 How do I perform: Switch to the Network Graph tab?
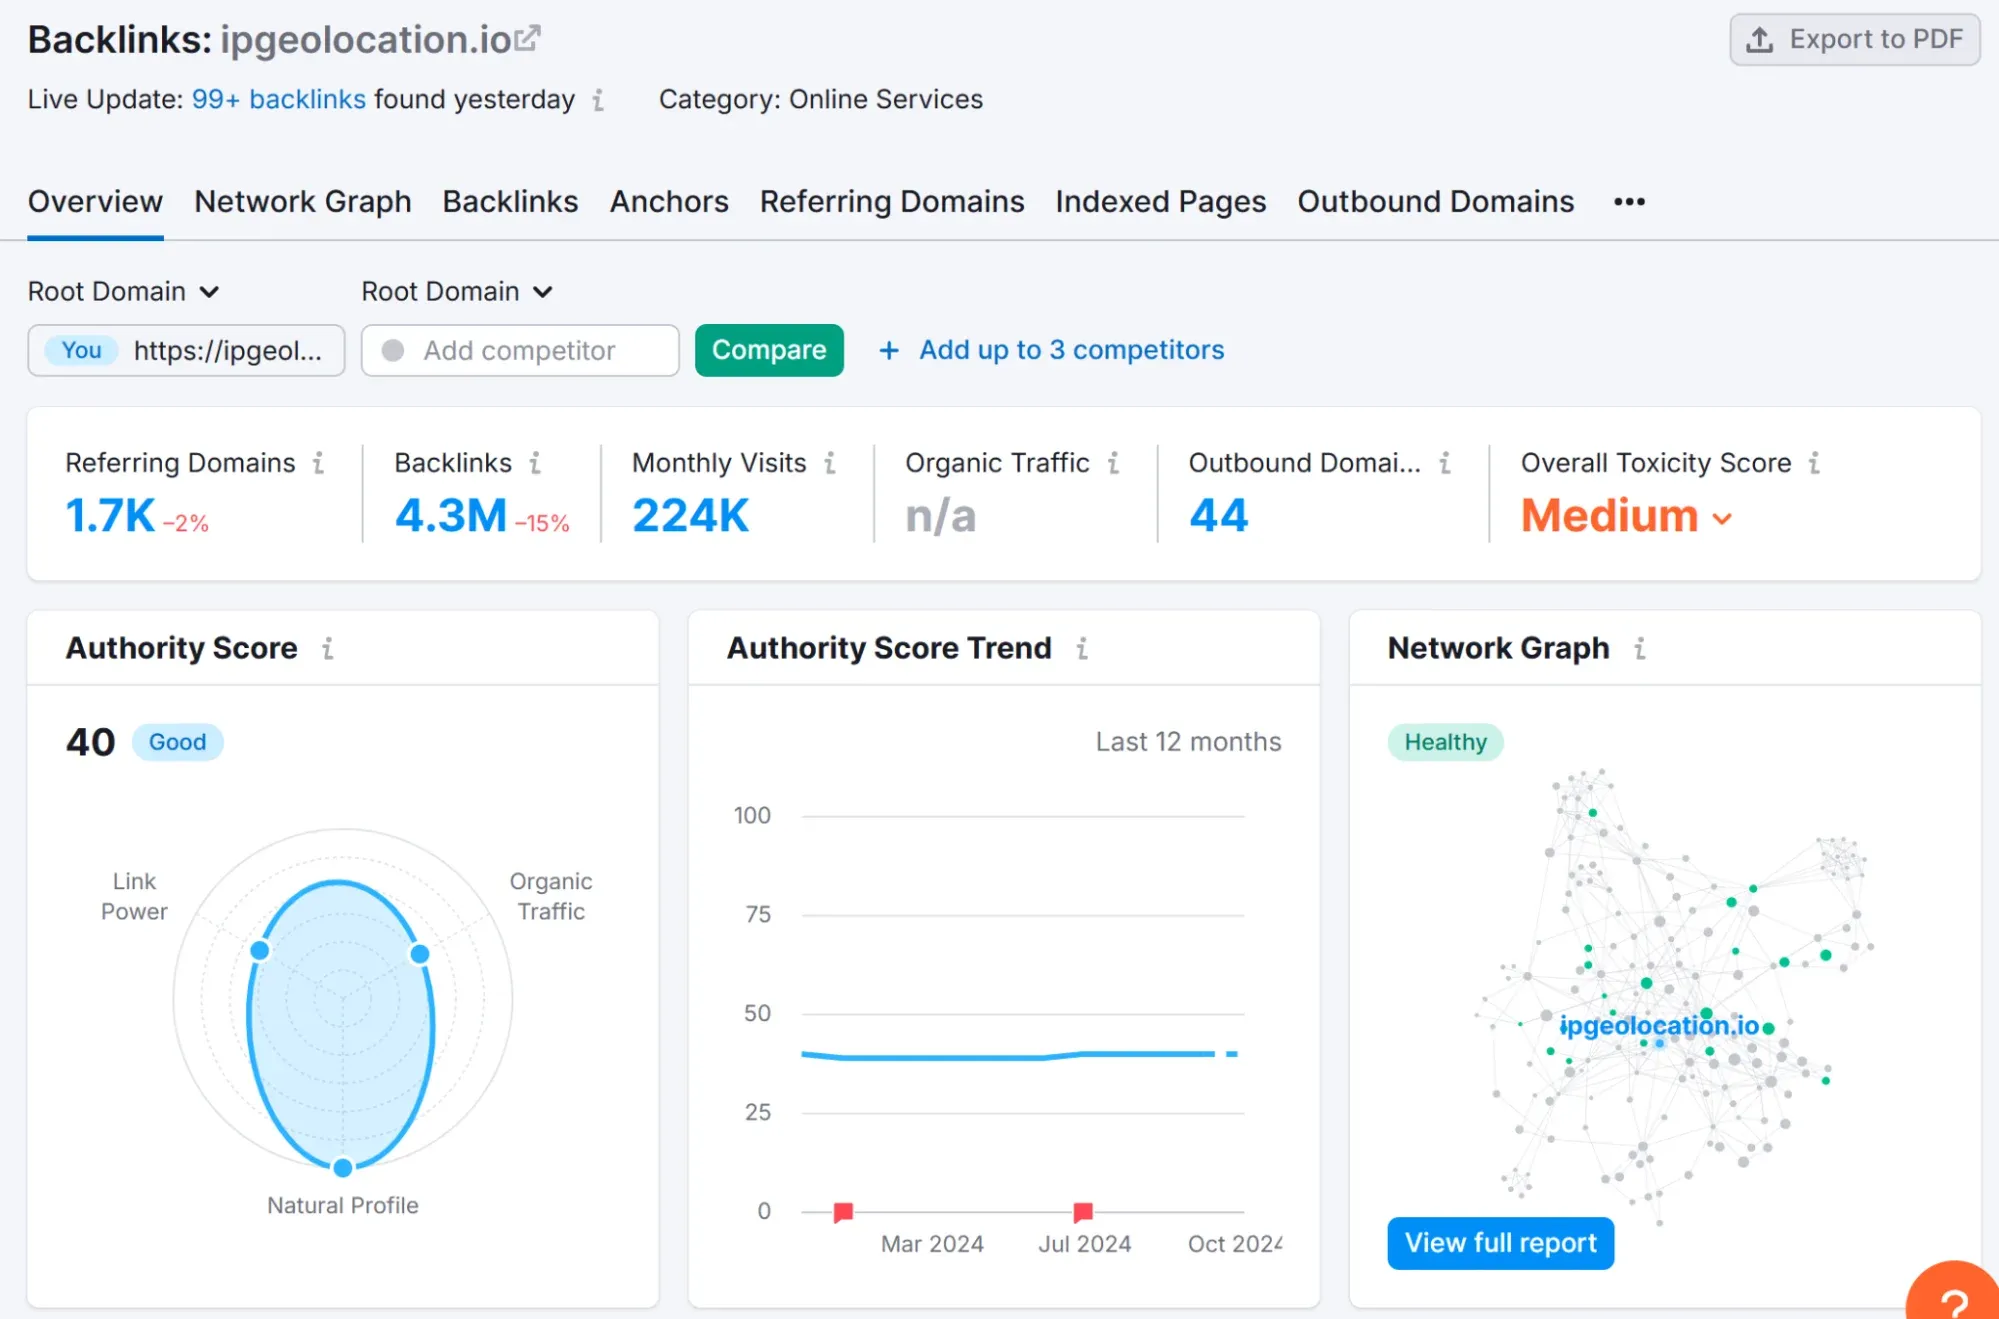[303, 202]
